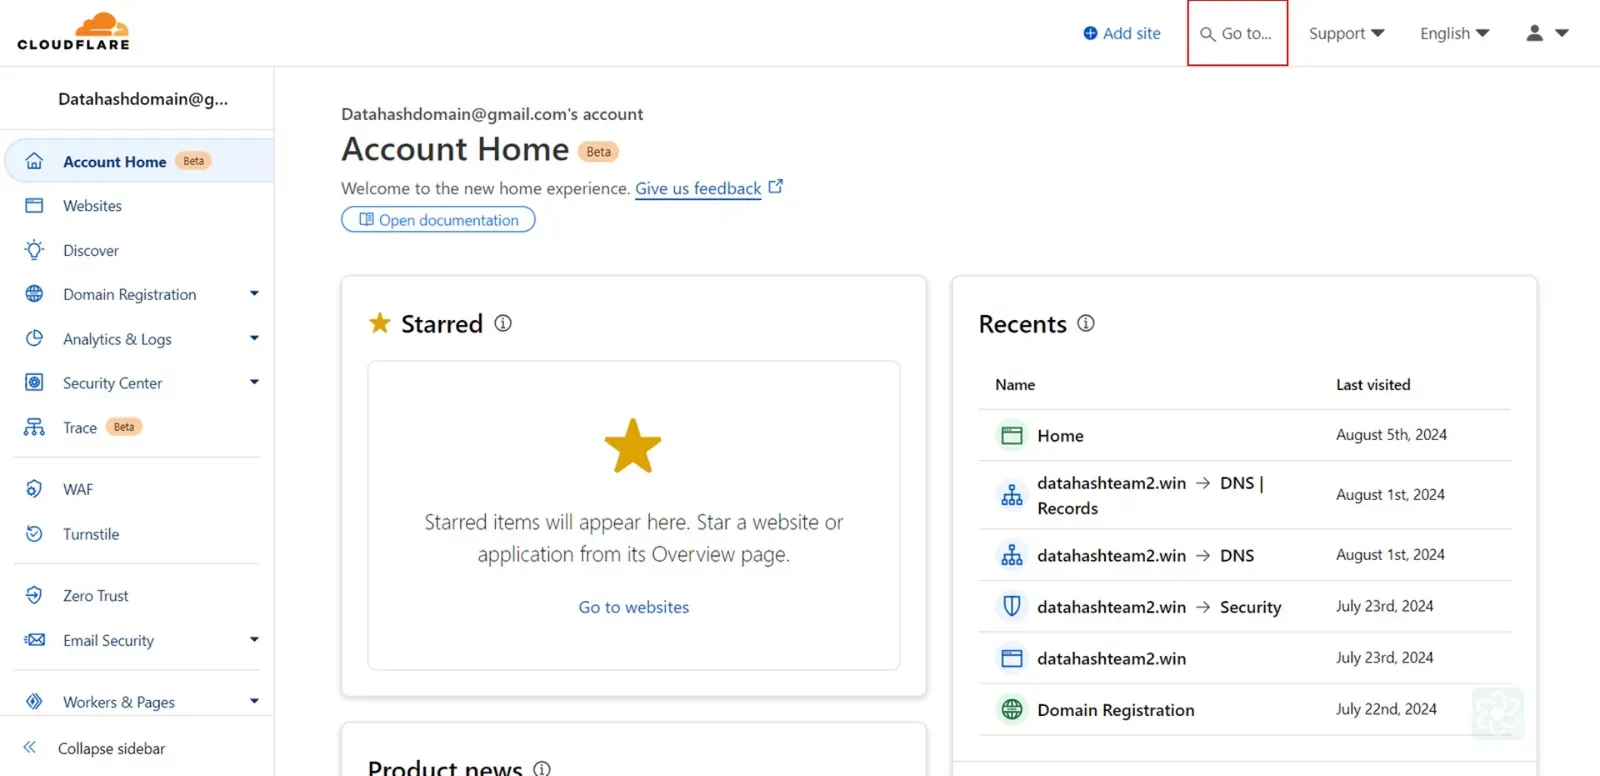1600x776 pixels.
Task: Expand the Analytics & Logs submenu arrow
Action: pyautogui.click(x=254, y=338)
